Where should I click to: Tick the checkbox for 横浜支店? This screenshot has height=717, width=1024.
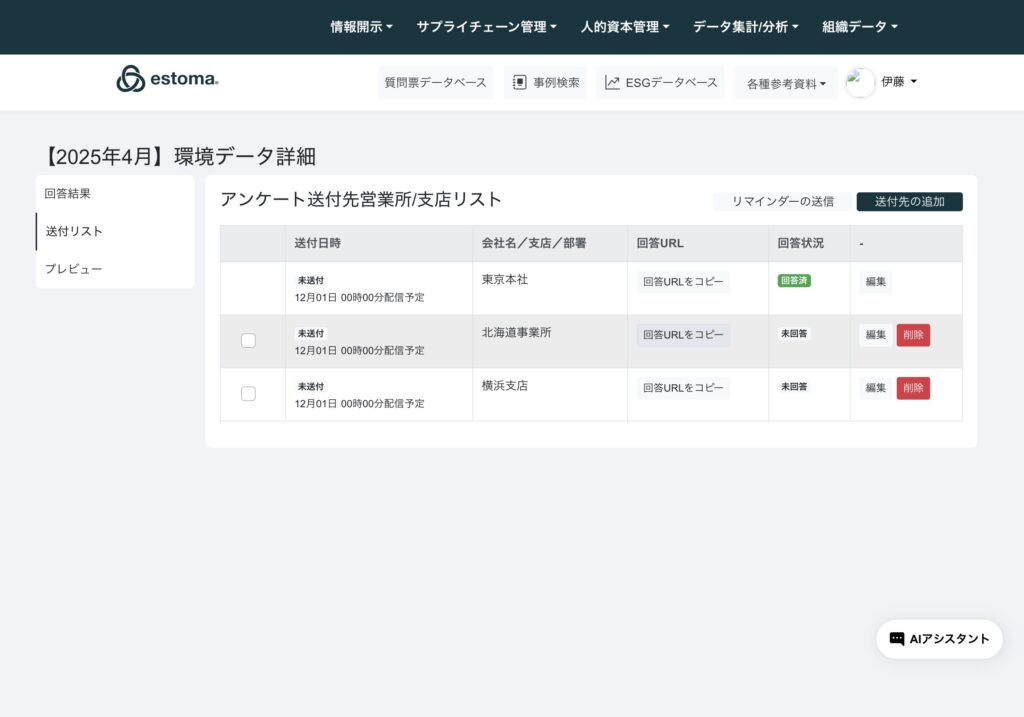click(x=248, y=394)
